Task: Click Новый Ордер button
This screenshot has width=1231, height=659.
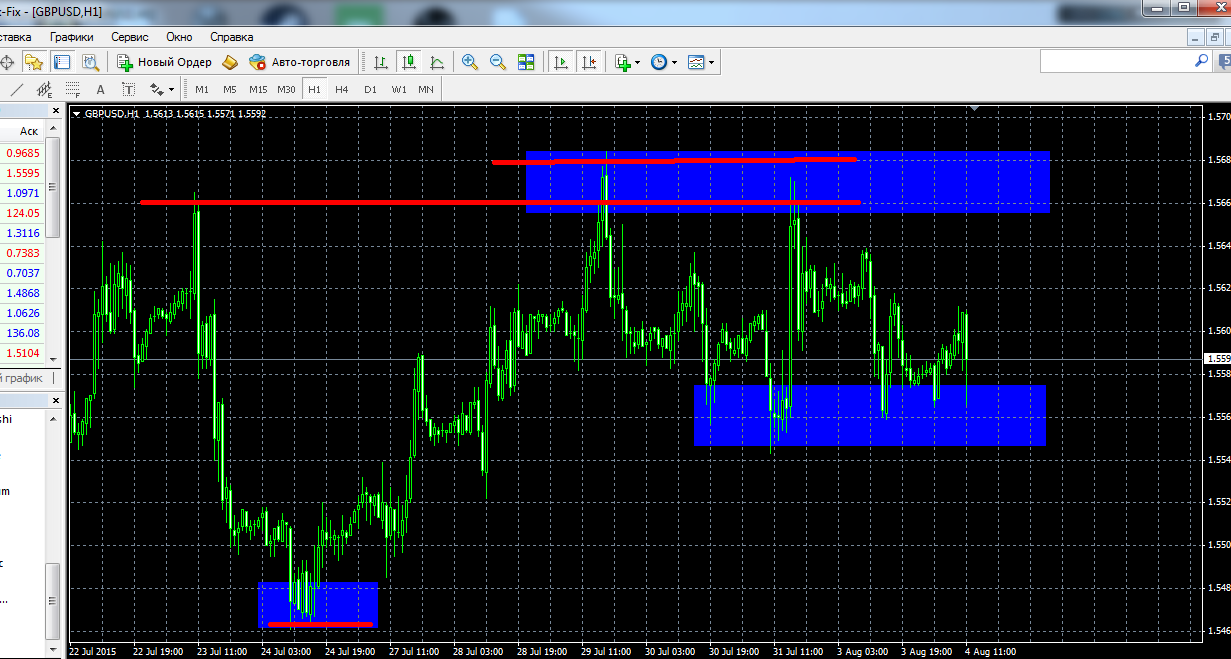Action: (x=165, y=62)
